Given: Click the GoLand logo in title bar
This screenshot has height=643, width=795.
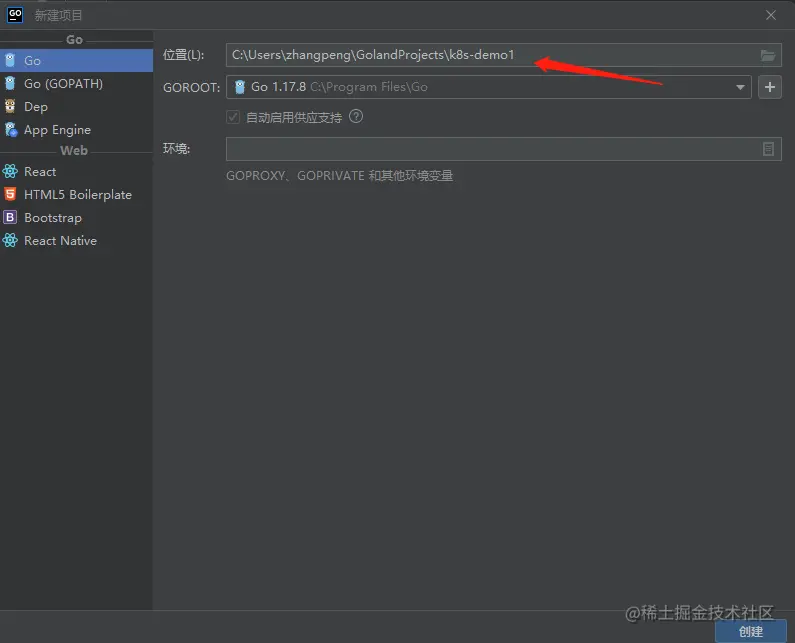Looking at the screenshot, I should tap(15, 15).
